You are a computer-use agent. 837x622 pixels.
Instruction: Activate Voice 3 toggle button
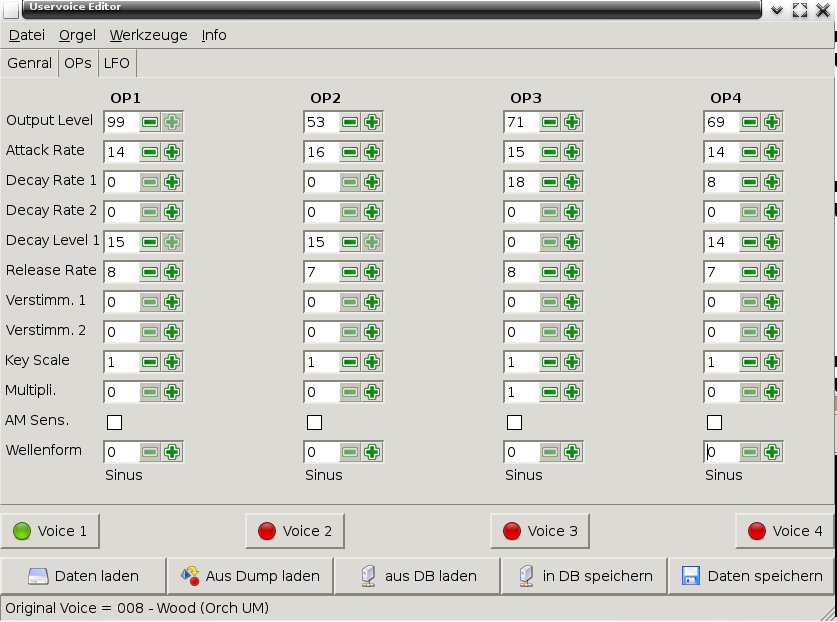540,531
